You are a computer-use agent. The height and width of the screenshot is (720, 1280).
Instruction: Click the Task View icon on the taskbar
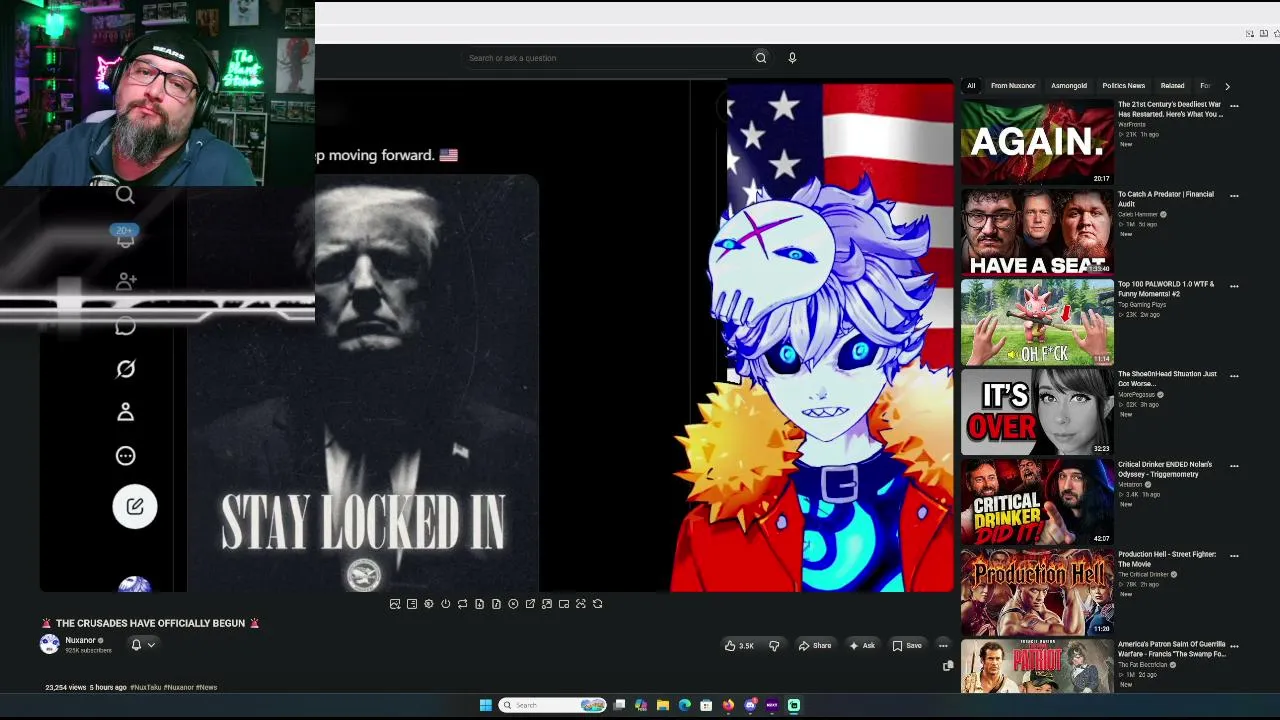[619, 705]
